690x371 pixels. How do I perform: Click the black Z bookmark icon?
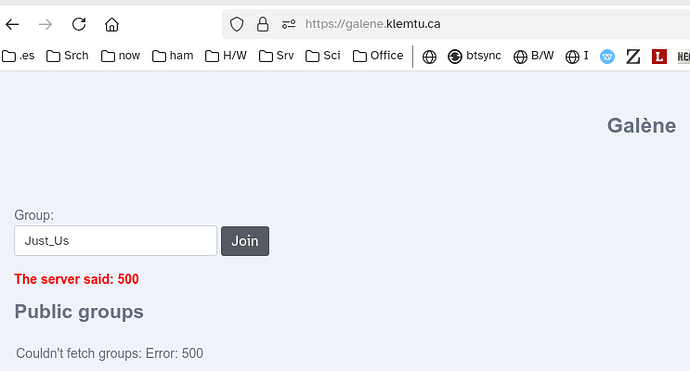tap(633, 56)
